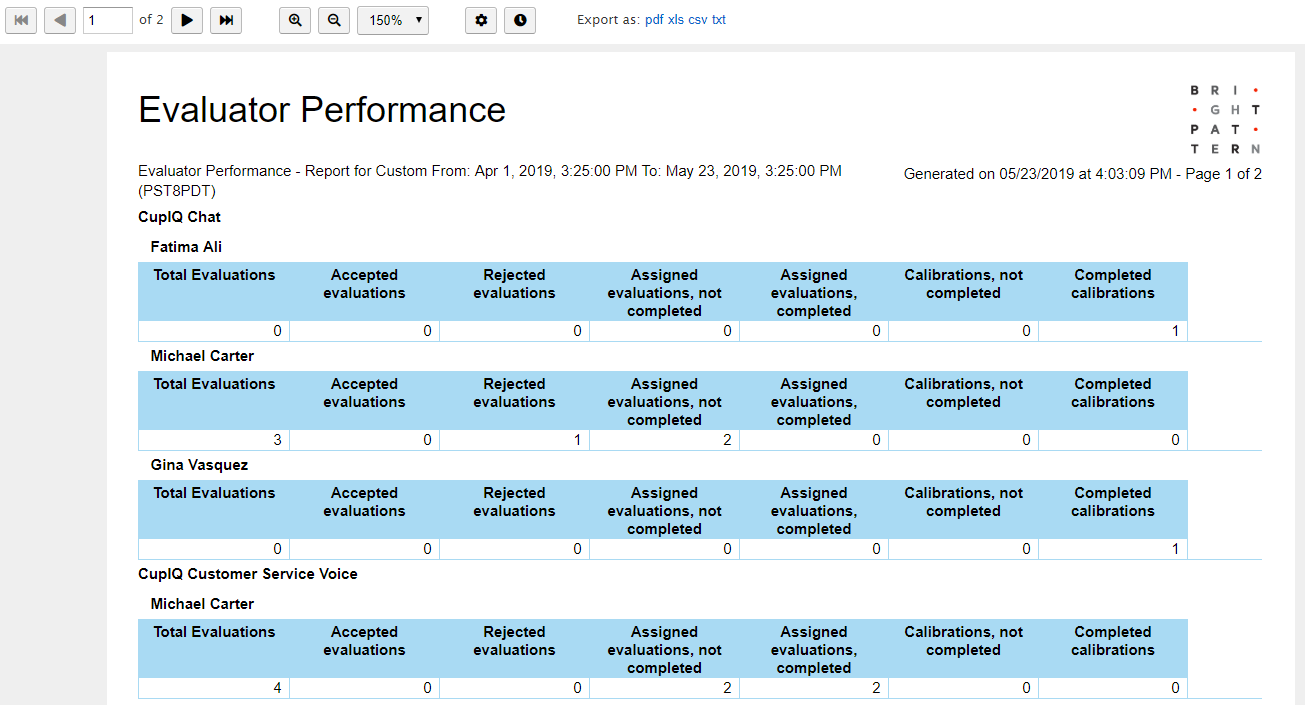Open the 150% zoom dropdown
Screen dimensions: 1305x705
(x=393, y=20)
